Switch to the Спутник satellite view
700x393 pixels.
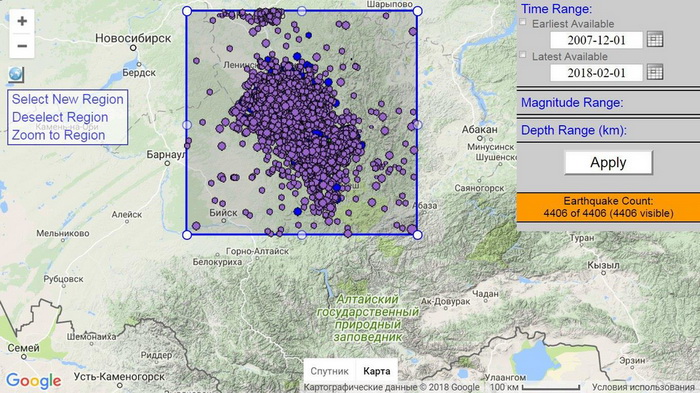tap(329, 371)
